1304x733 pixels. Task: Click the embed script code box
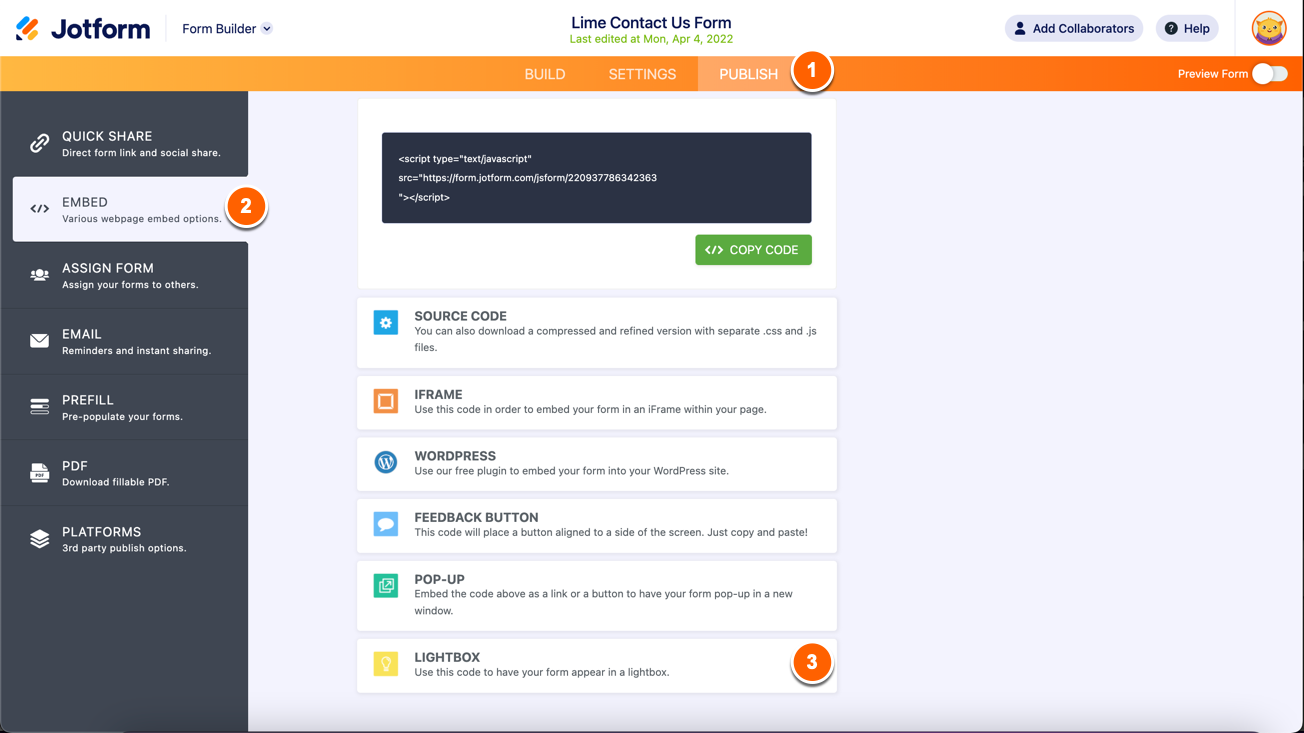(x=597, y=178)
